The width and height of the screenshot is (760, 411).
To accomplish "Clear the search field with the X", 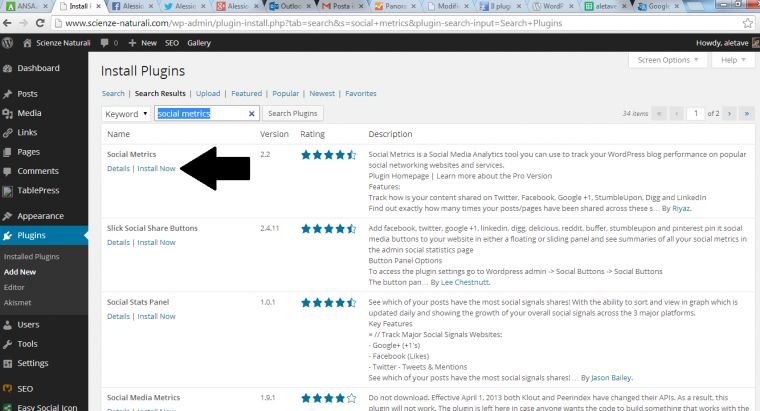I will click(252, 114).
